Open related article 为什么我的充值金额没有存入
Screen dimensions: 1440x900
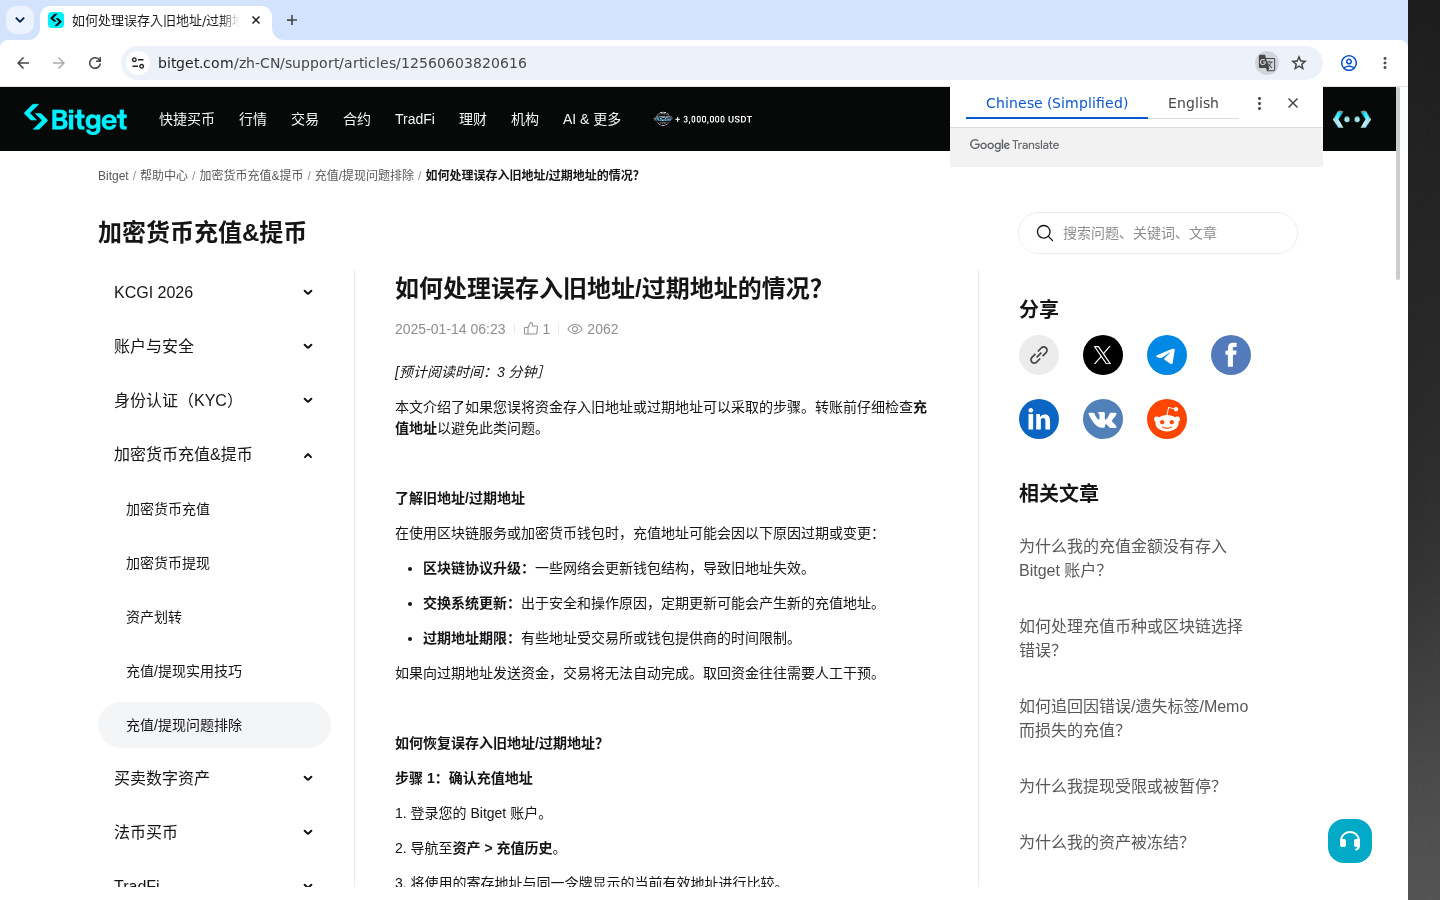click(x=1123, y=558)
